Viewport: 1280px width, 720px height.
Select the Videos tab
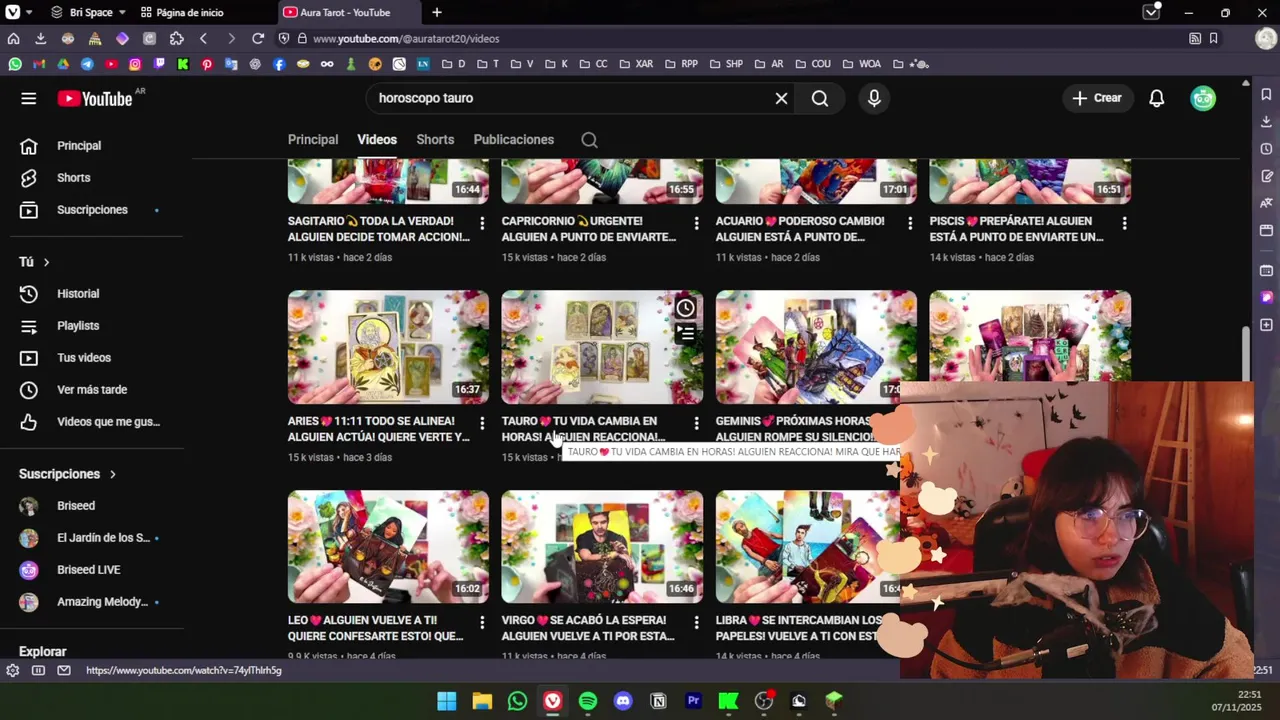[x=377, y=140]
